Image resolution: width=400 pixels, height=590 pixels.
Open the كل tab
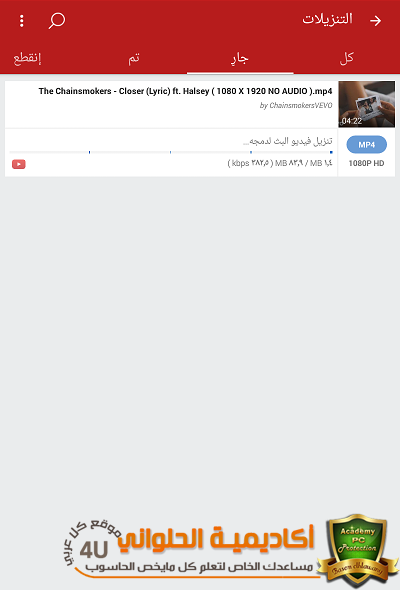347,58
